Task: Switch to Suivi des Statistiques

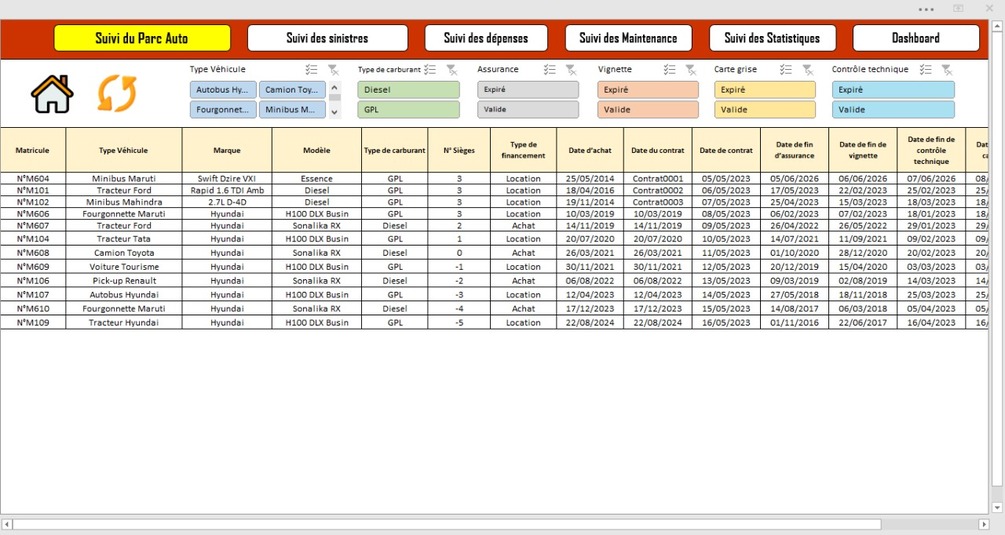Action: (772, 38)
